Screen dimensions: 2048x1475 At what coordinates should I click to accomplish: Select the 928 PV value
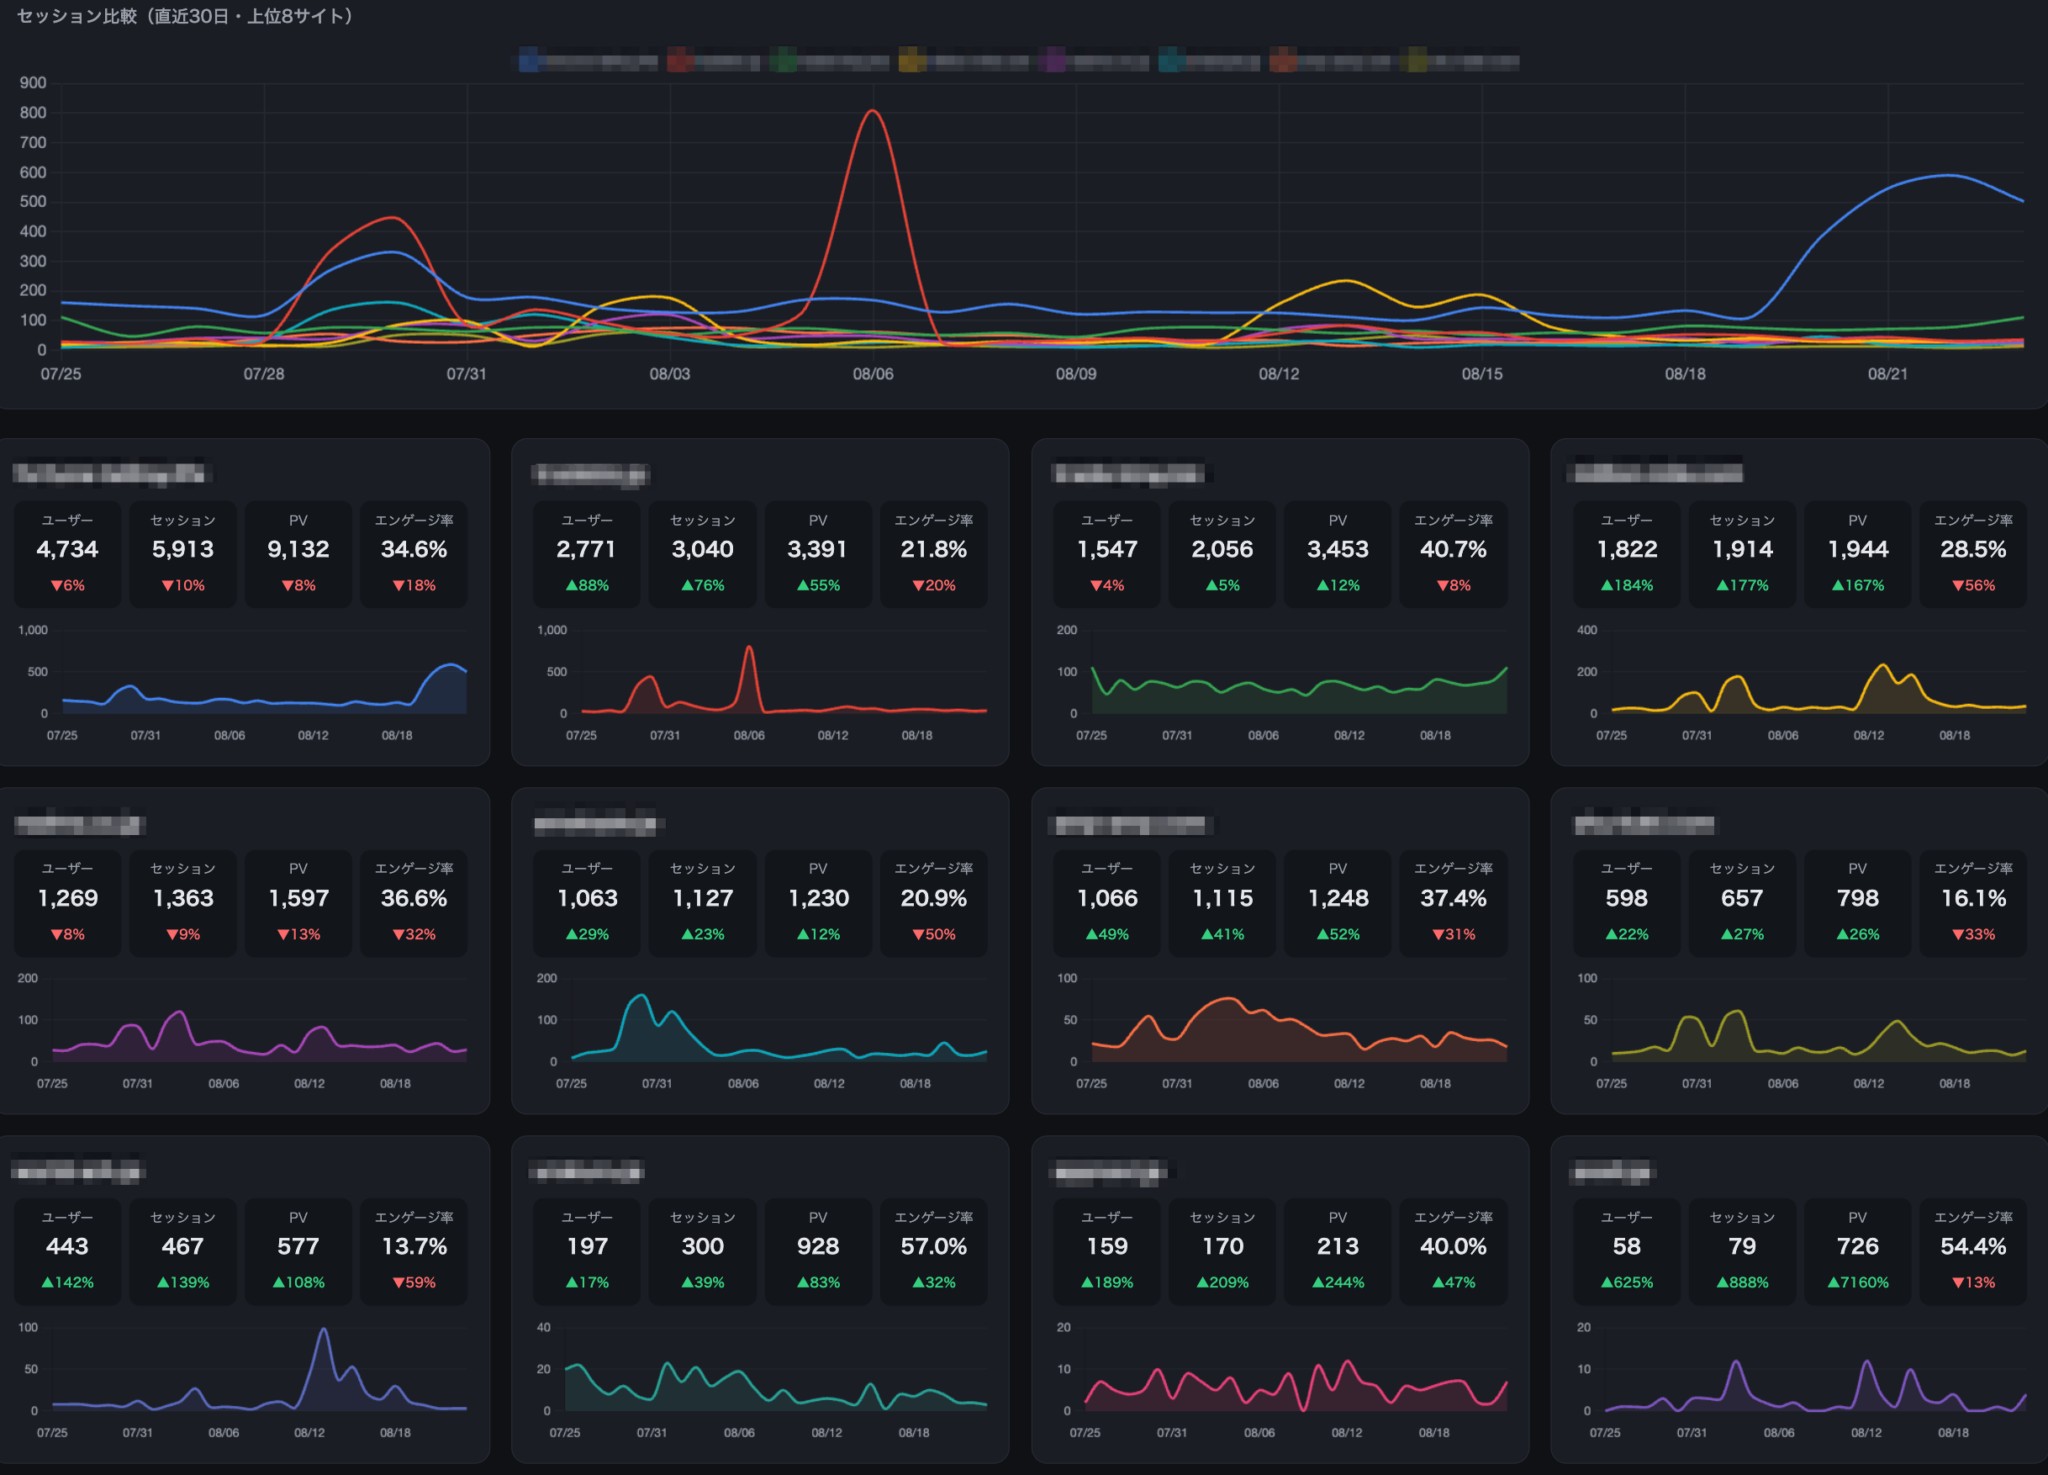coord(818,1246)
